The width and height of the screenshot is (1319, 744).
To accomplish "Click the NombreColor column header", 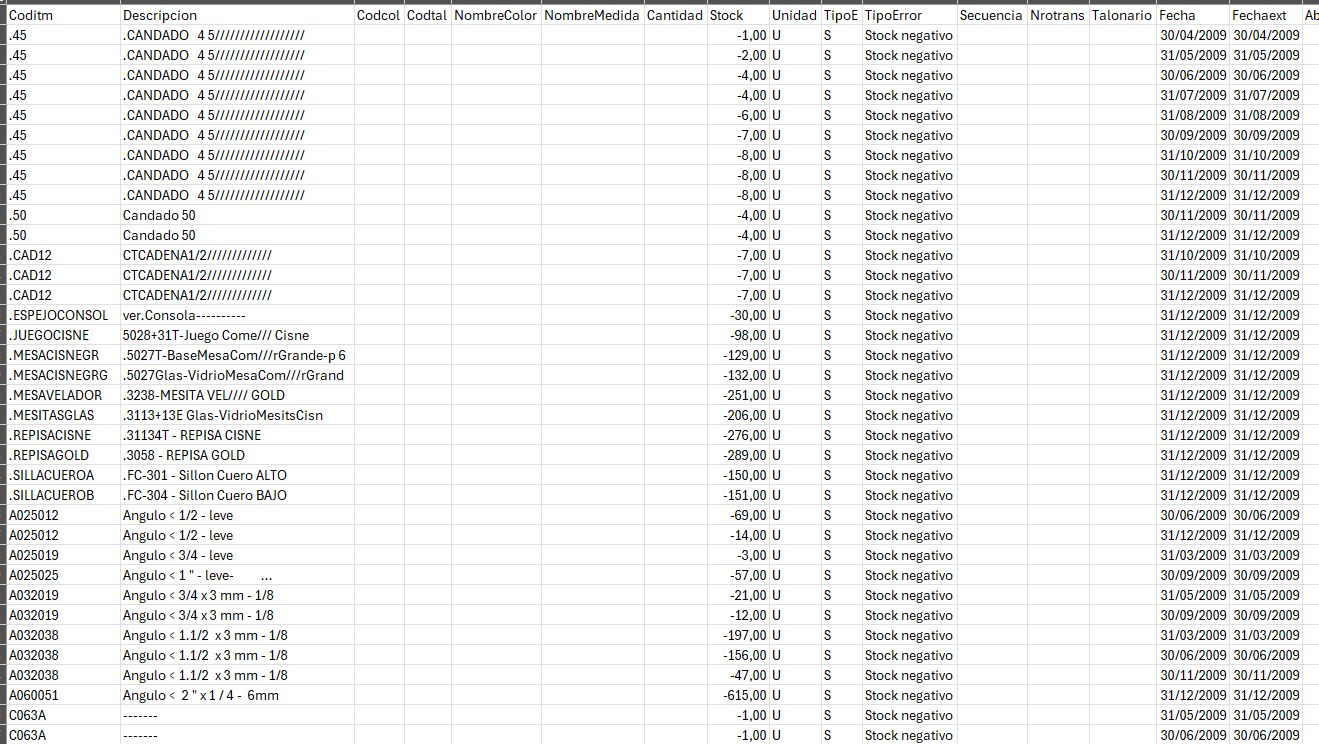I will click(495, 15).
